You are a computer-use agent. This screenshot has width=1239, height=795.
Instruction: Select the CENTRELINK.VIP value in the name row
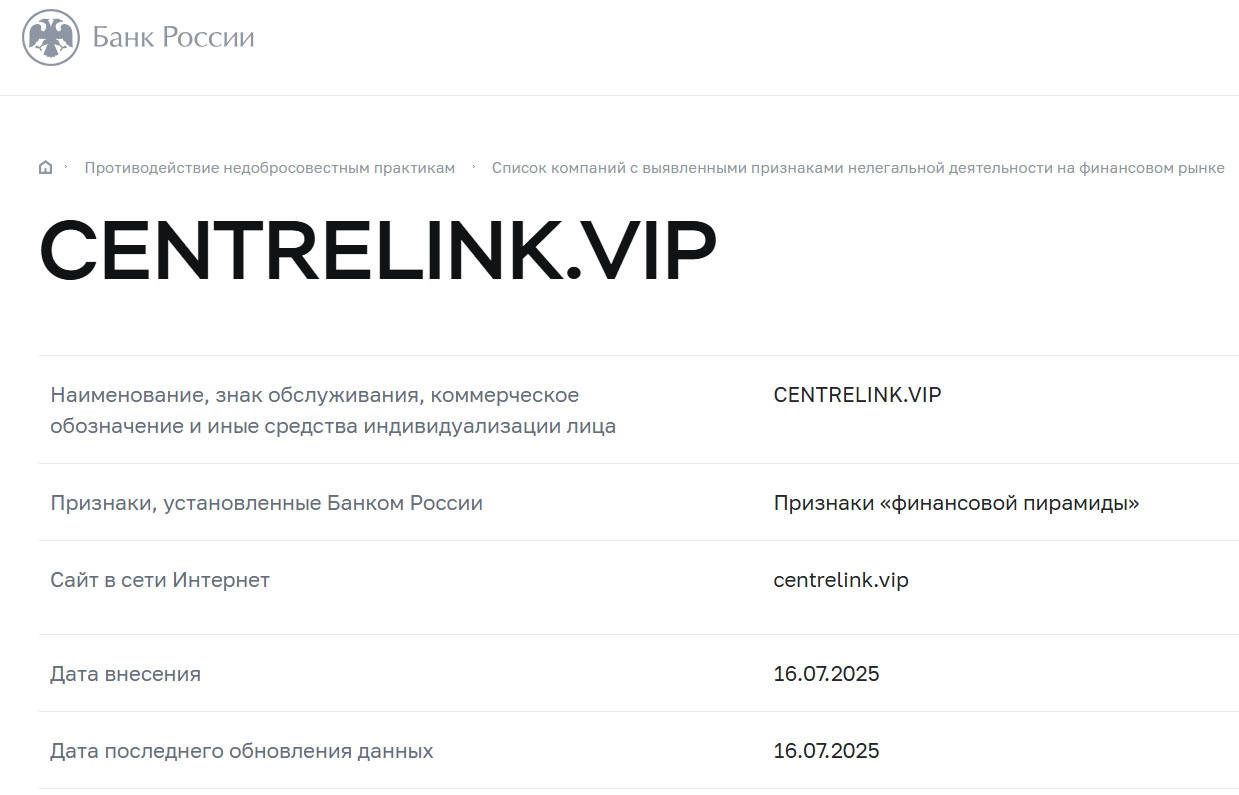(x=857, y=395)
